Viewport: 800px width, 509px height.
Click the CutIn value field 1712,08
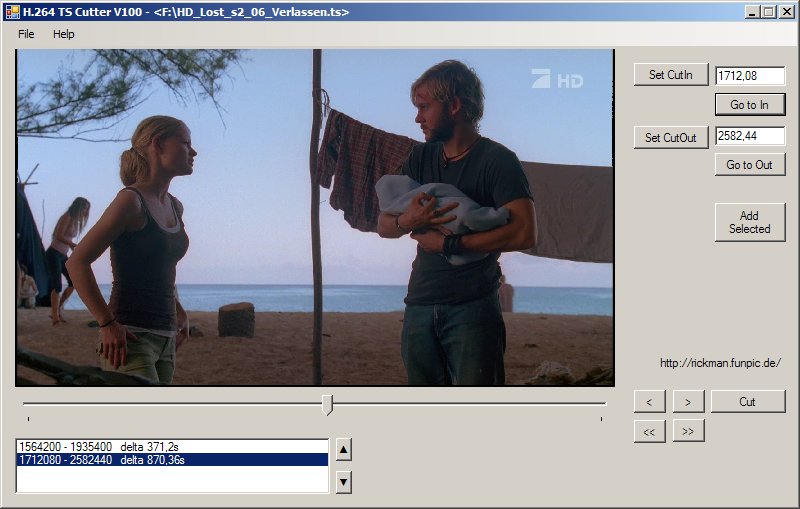click(750, 75)
